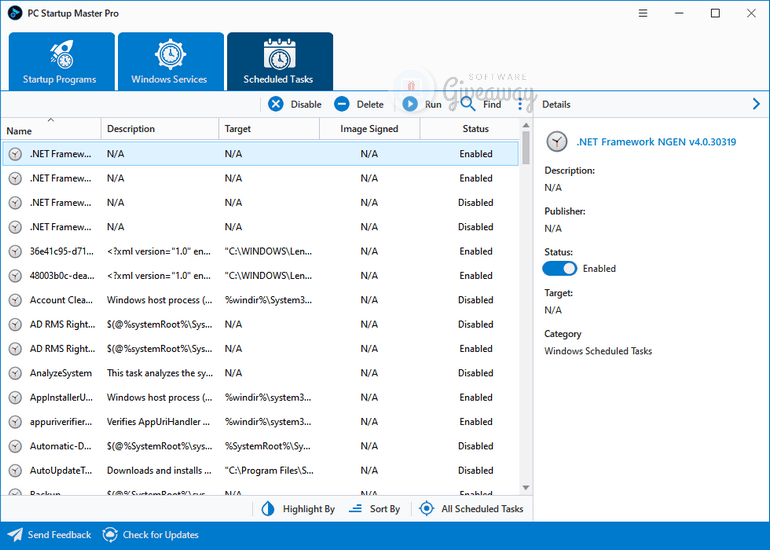Open the three-dot more options menu
770x550 pixels.
[x=520, y=104]
